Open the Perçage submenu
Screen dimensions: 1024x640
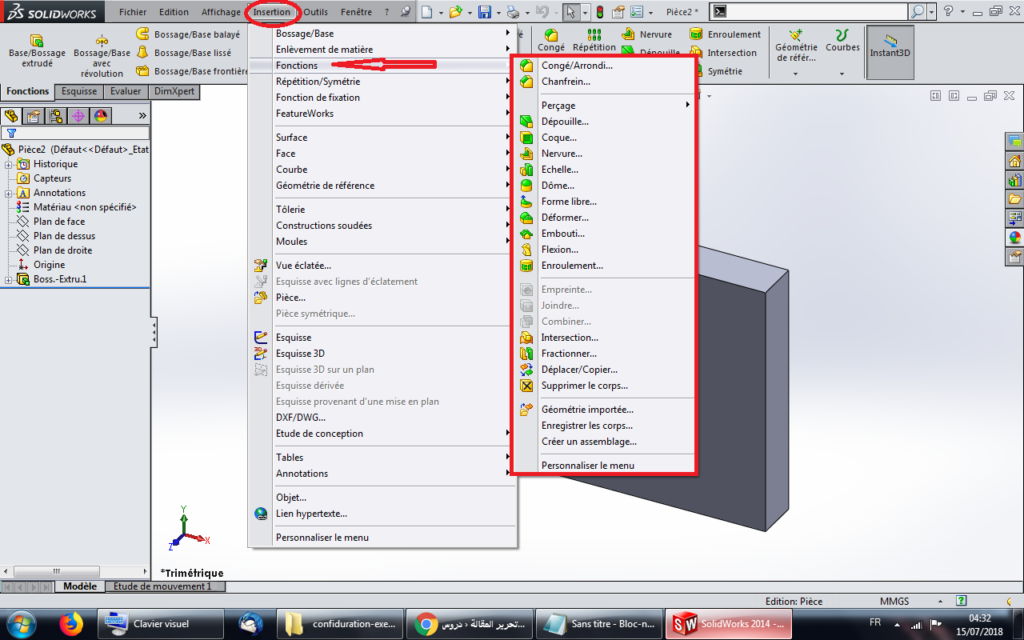click(x=558, y=106)
